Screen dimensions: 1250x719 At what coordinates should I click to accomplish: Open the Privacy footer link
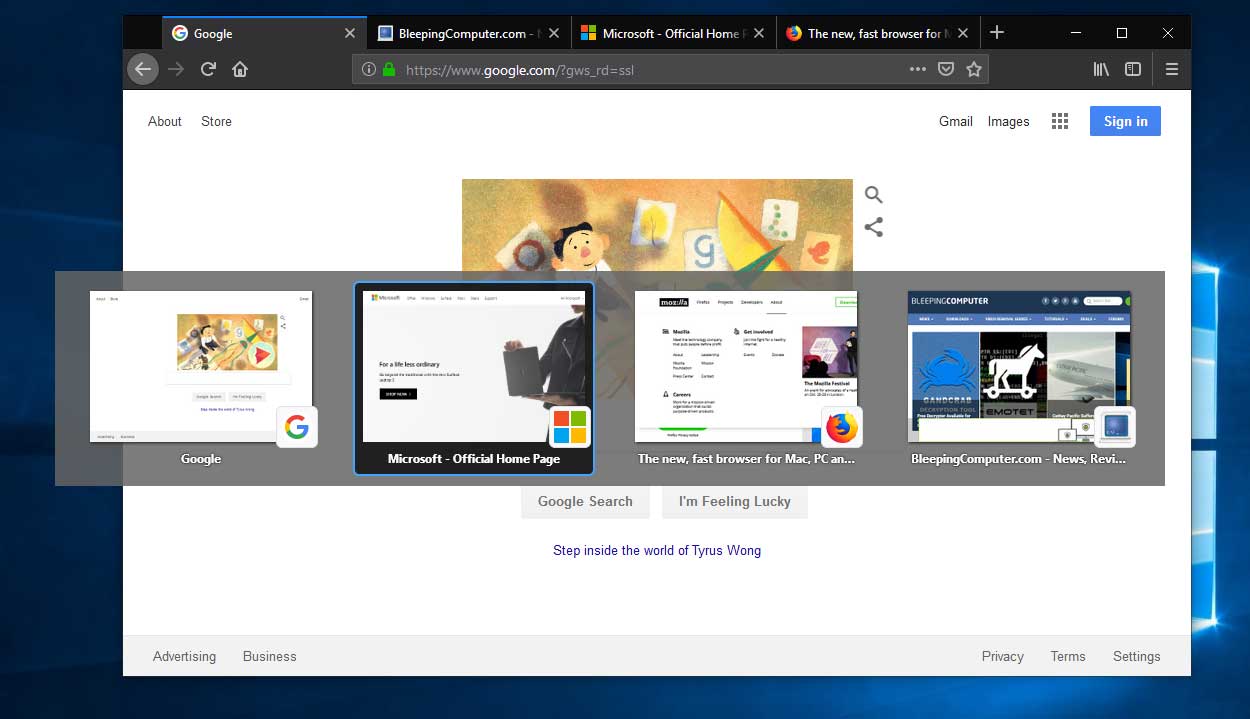pyautogui.click(x=1003, y=656)
